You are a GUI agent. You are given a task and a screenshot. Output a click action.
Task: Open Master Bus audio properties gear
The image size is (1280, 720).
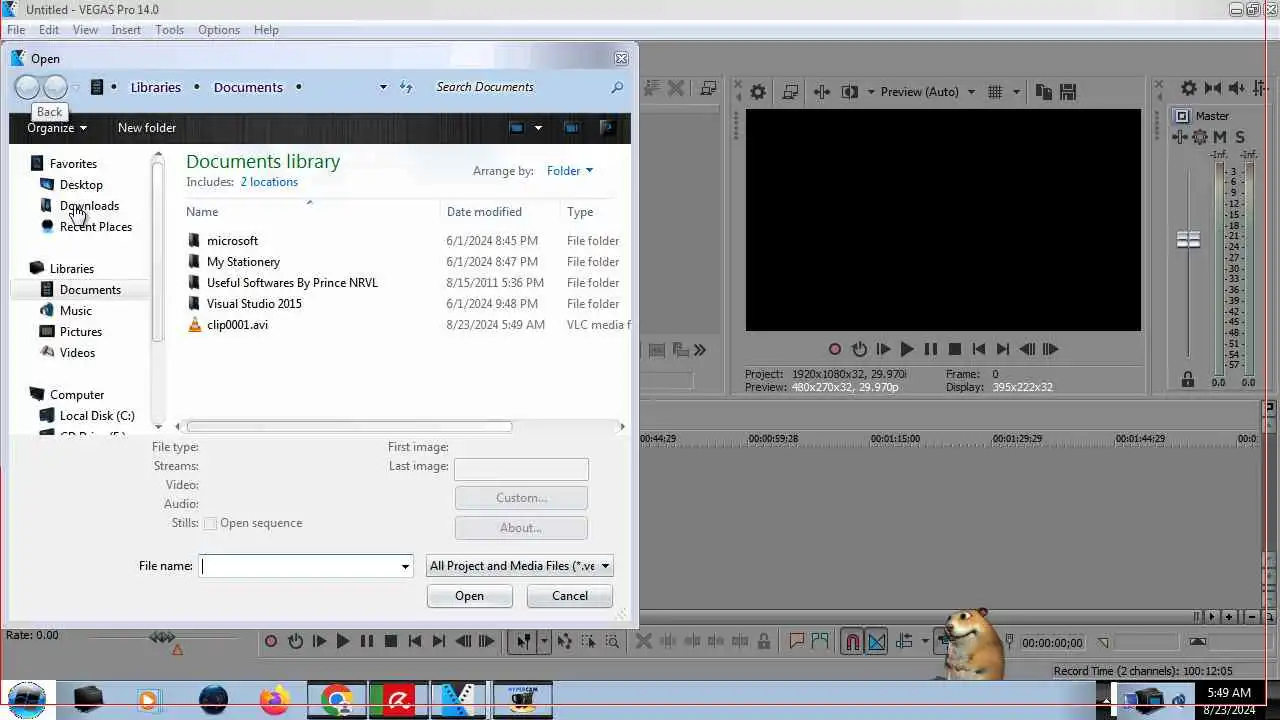[1189, 89]
